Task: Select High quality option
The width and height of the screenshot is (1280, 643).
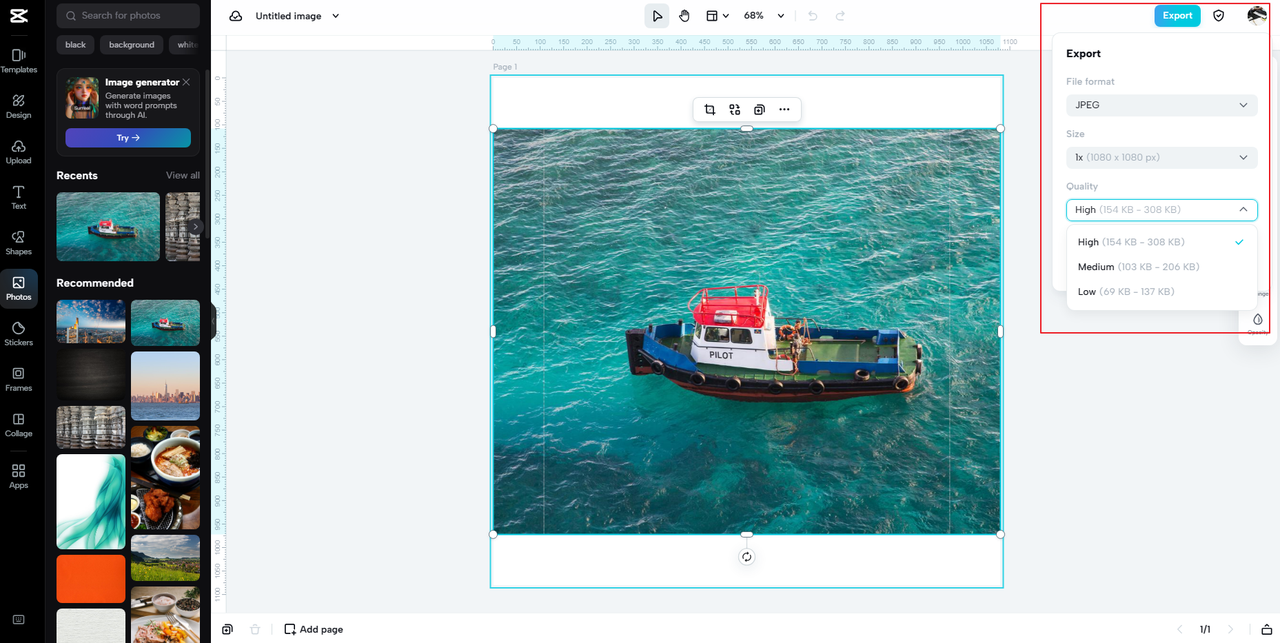Action: (1161, 242)
